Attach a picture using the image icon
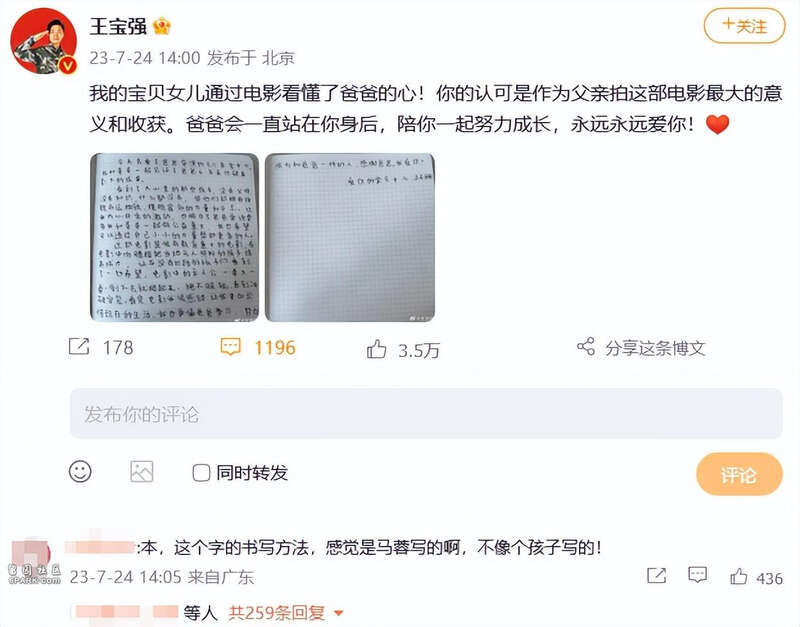Screen dimensions: 800x627 coord(141,471)
